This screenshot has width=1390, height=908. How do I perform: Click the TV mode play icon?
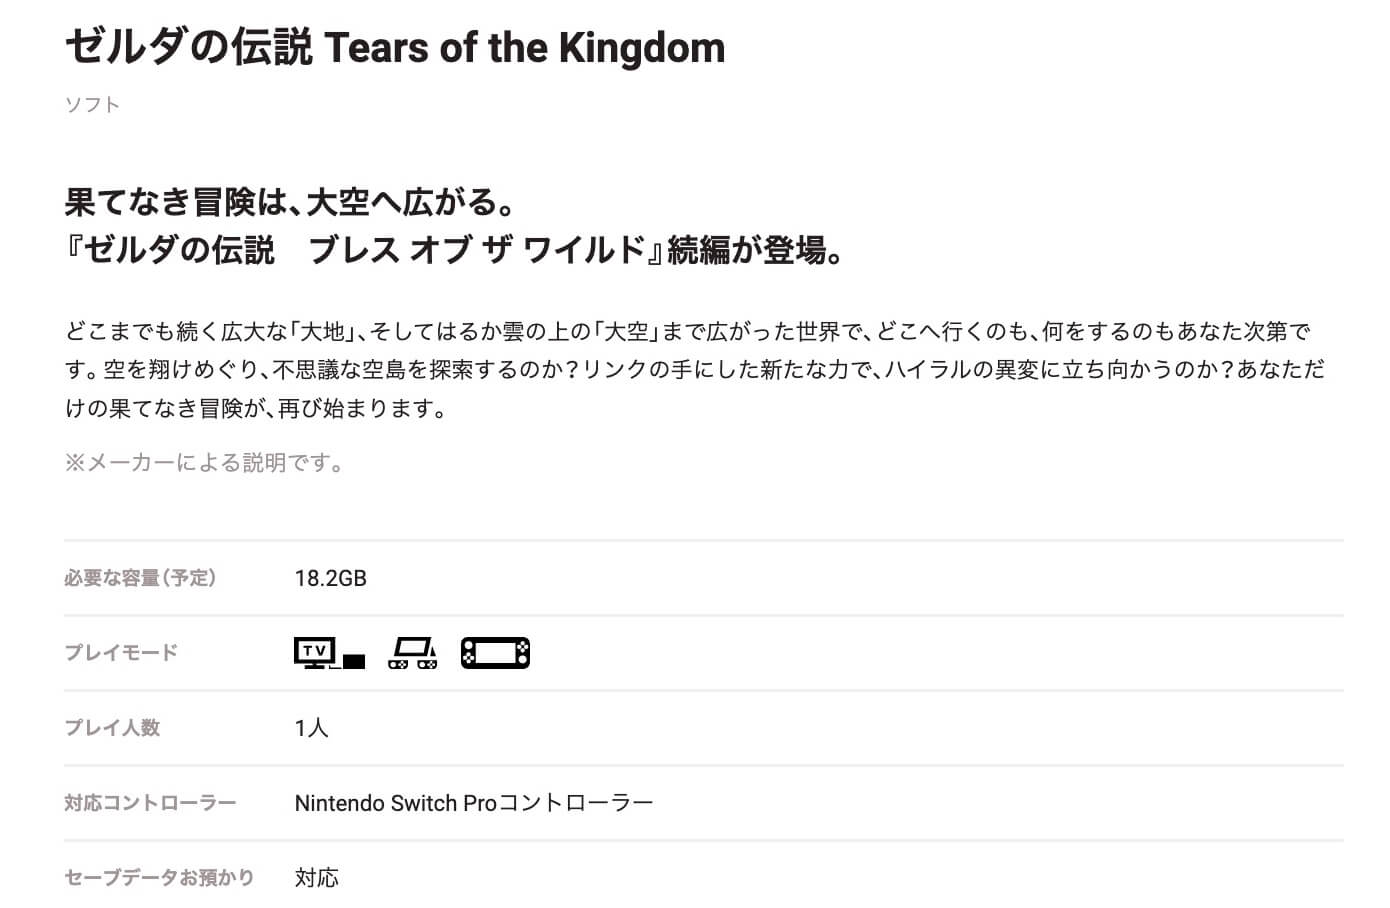tap(328, 653)
